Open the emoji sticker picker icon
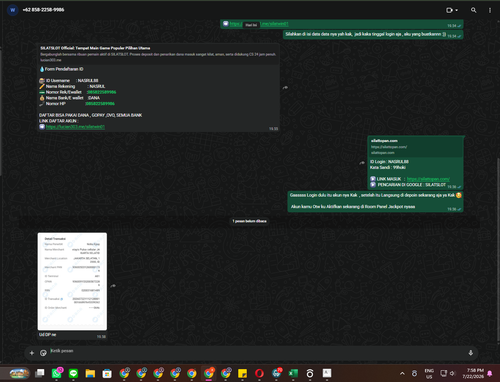500x382 pixels. click(43, 353)
